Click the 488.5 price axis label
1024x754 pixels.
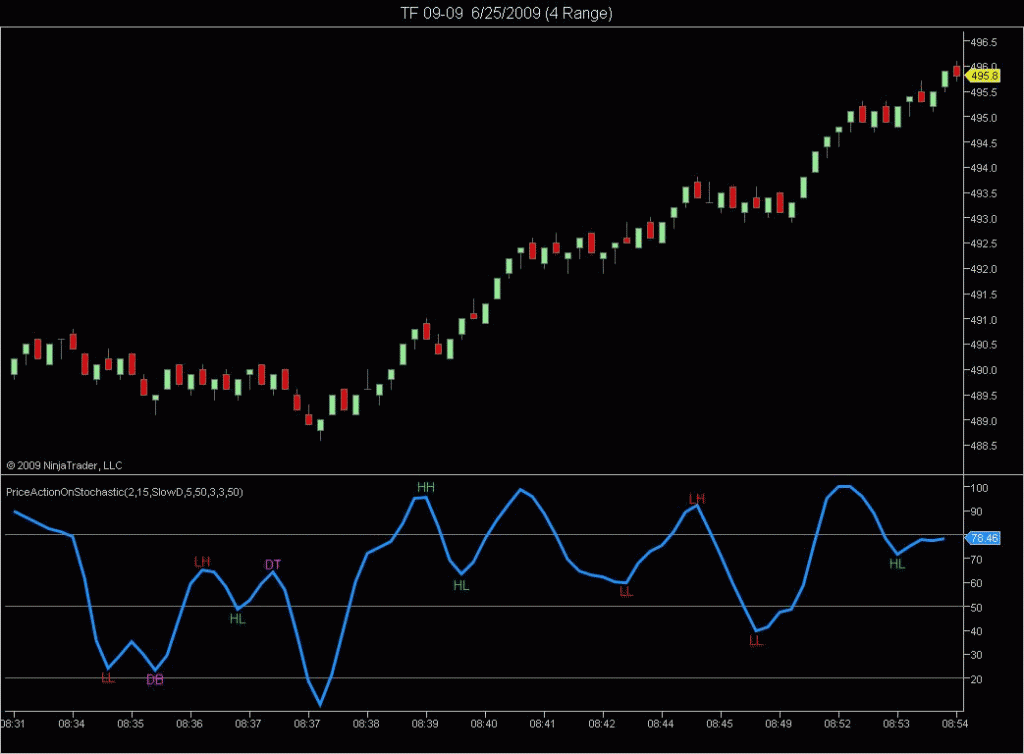click(984, 446)
